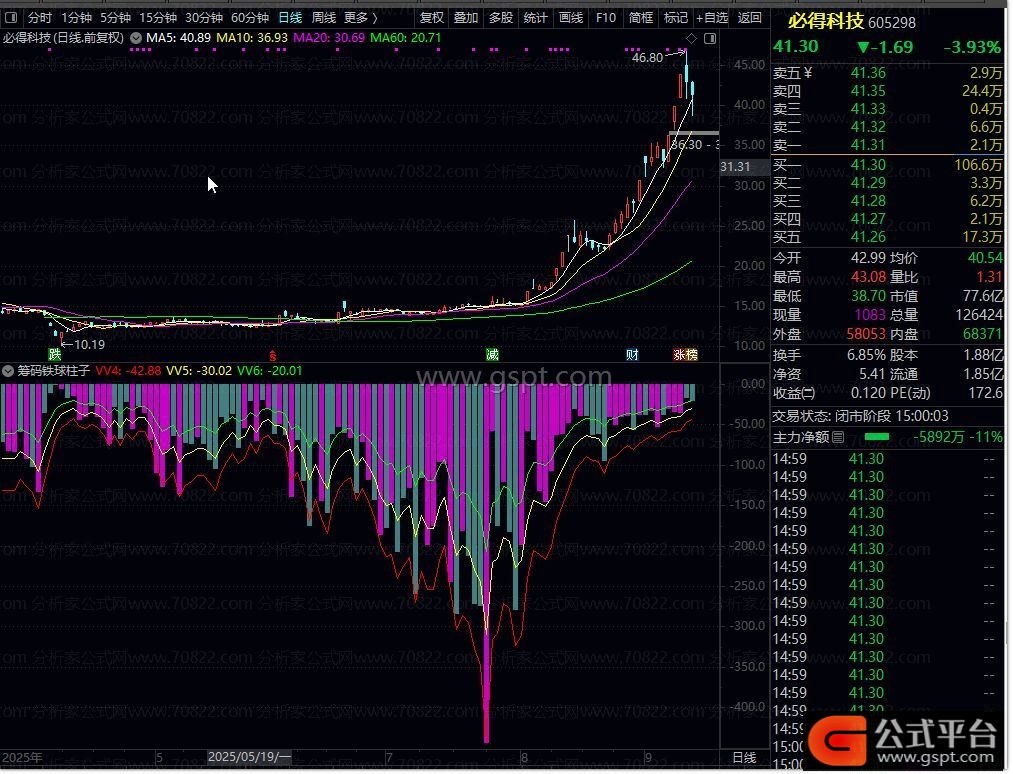The height and width of the screenshot is (774, 1013).
Task: Switch to the 周线 weekly tab
Action: pyautogui.click(x=323, y=18)
